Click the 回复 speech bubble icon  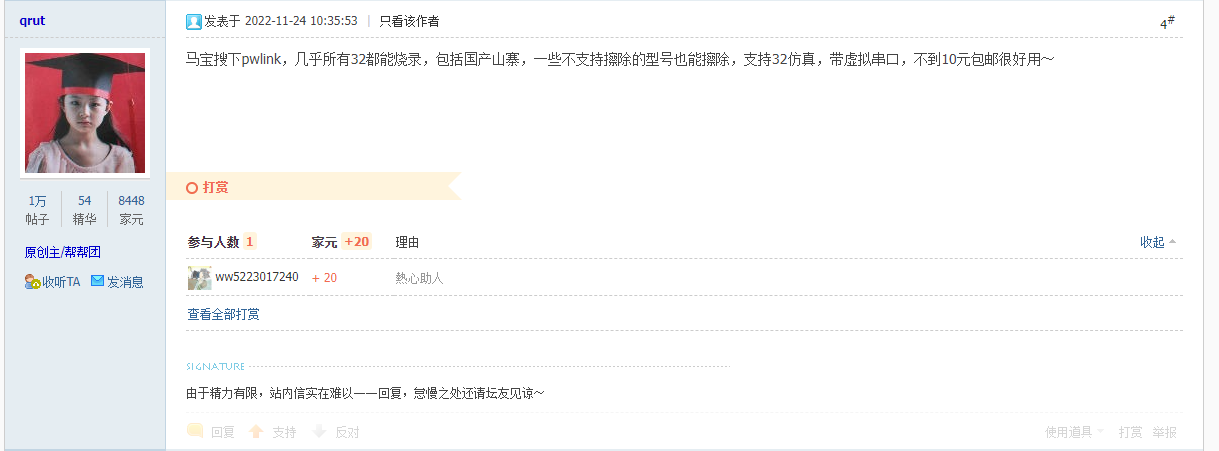195,432
